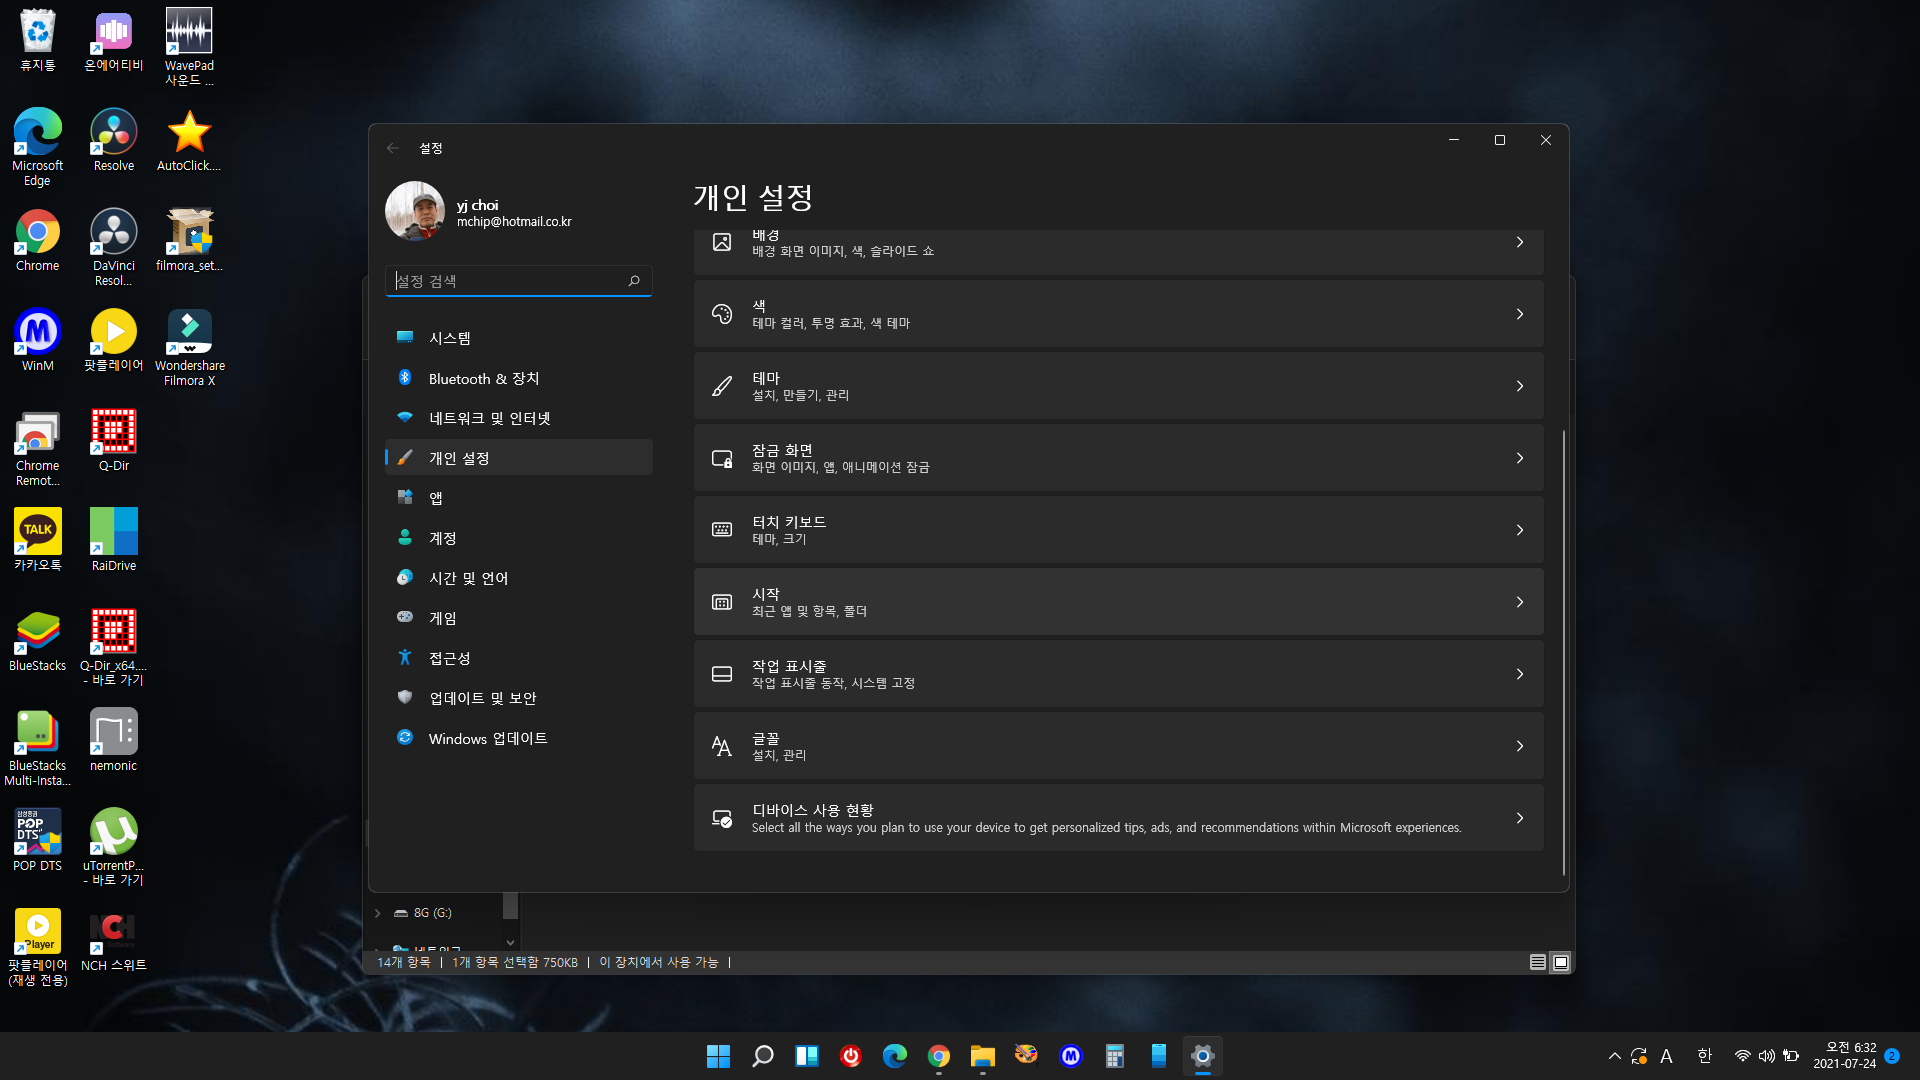Toggle the 한 Korean input mode indicator
This screenshot has width=1920, height=1080.
(1704, 1056)
